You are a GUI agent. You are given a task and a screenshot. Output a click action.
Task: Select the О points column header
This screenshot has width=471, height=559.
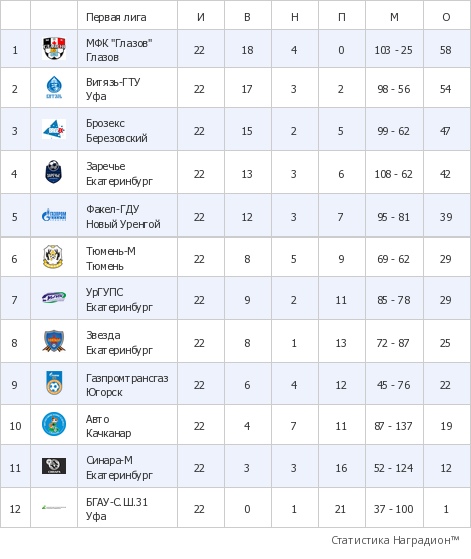tap(446, 17)
